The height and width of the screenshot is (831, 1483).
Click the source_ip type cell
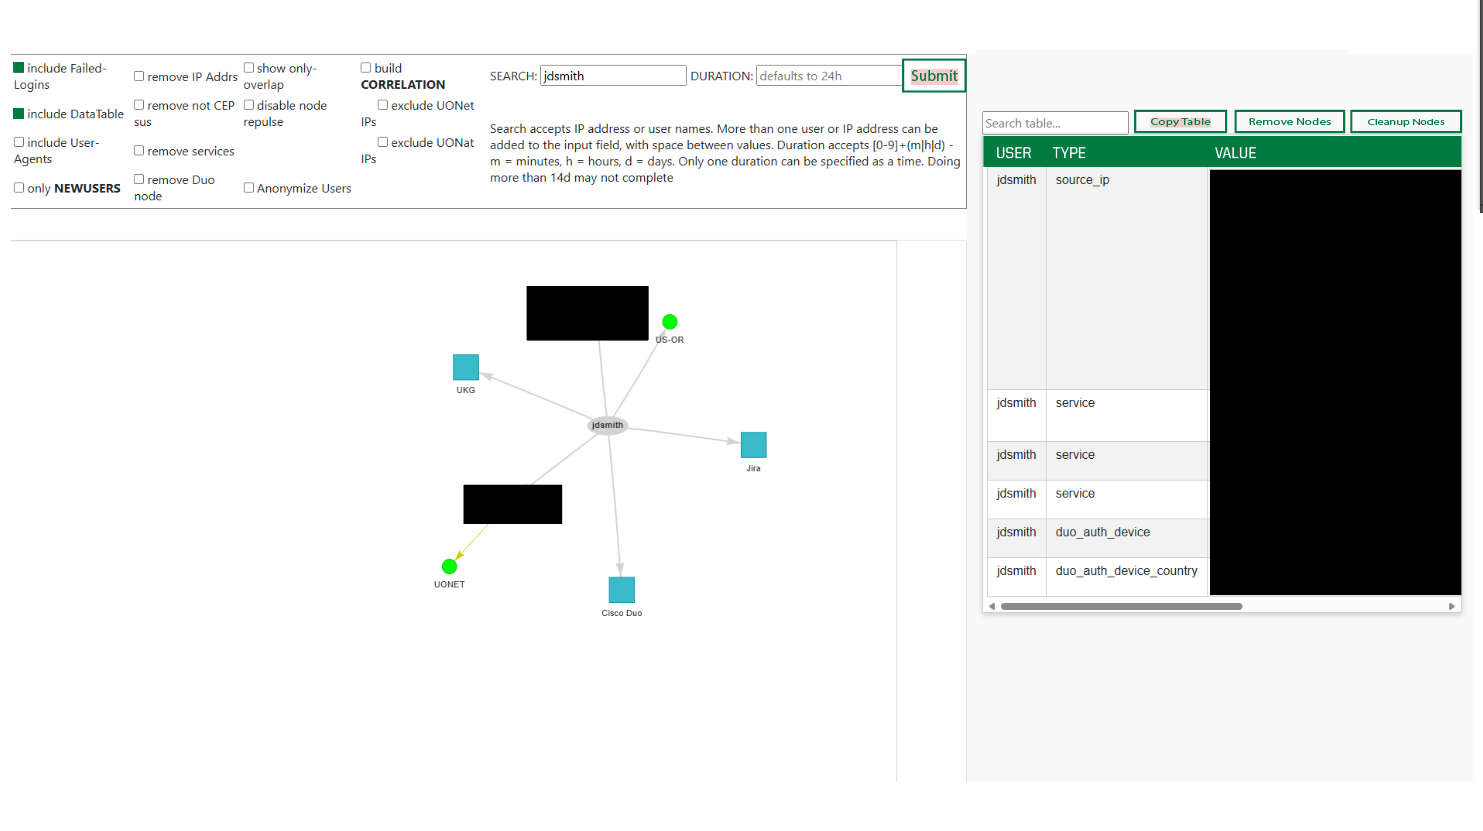(1127, 278)
